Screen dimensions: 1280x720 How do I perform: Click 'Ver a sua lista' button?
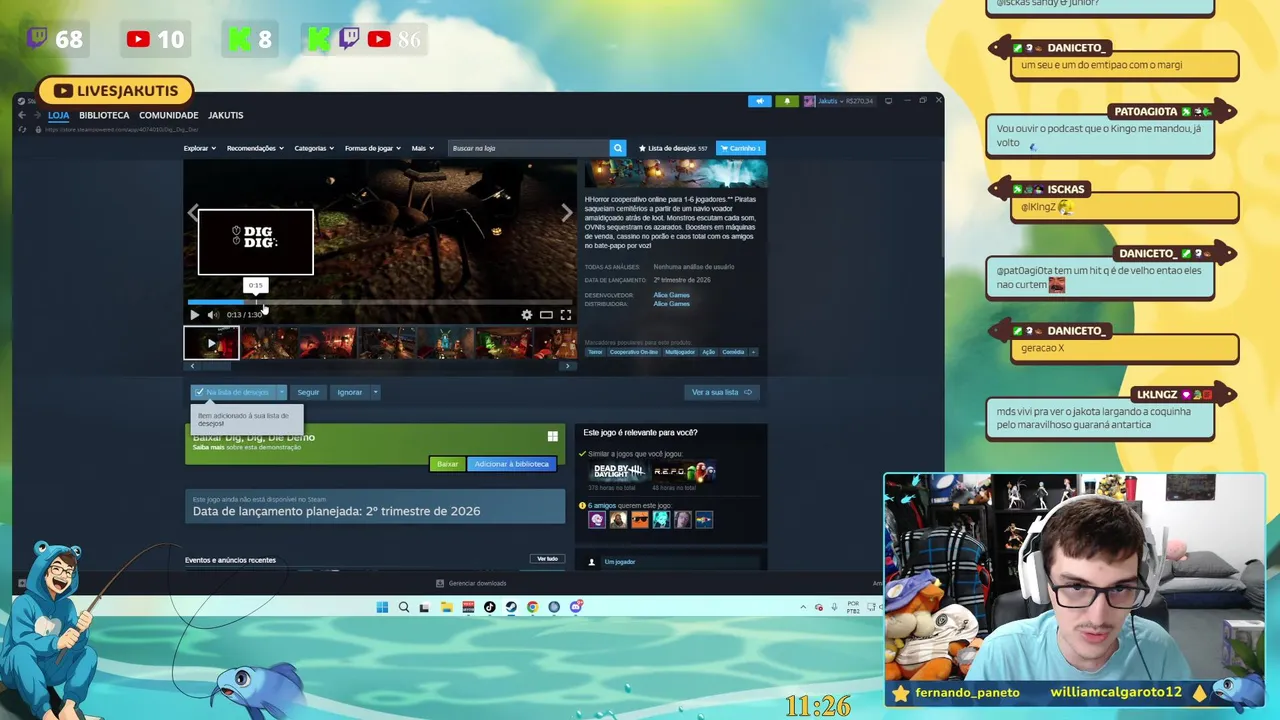[x=721, y=392]
